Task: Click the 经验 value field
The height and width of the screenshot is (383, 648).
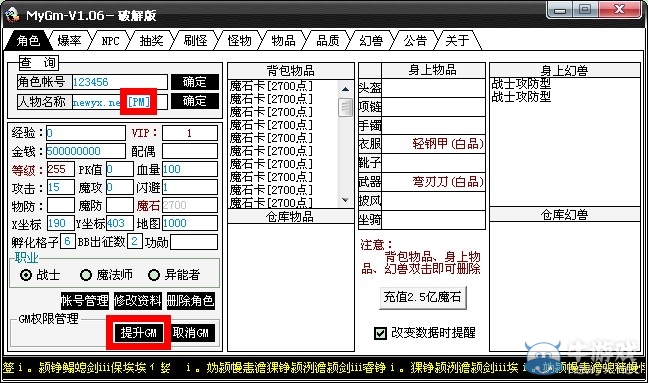Action: (86, 133)
